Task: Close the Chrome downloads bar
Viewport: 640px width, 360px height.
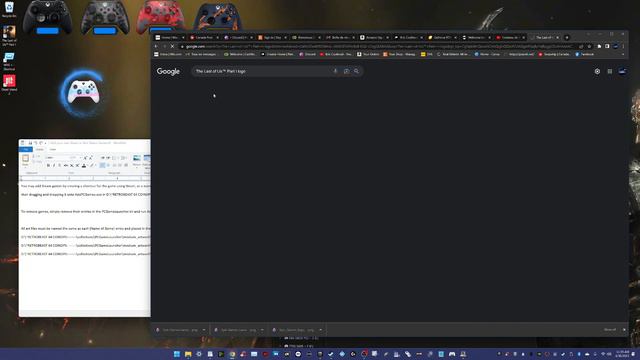Action: [x=624, y=330]
